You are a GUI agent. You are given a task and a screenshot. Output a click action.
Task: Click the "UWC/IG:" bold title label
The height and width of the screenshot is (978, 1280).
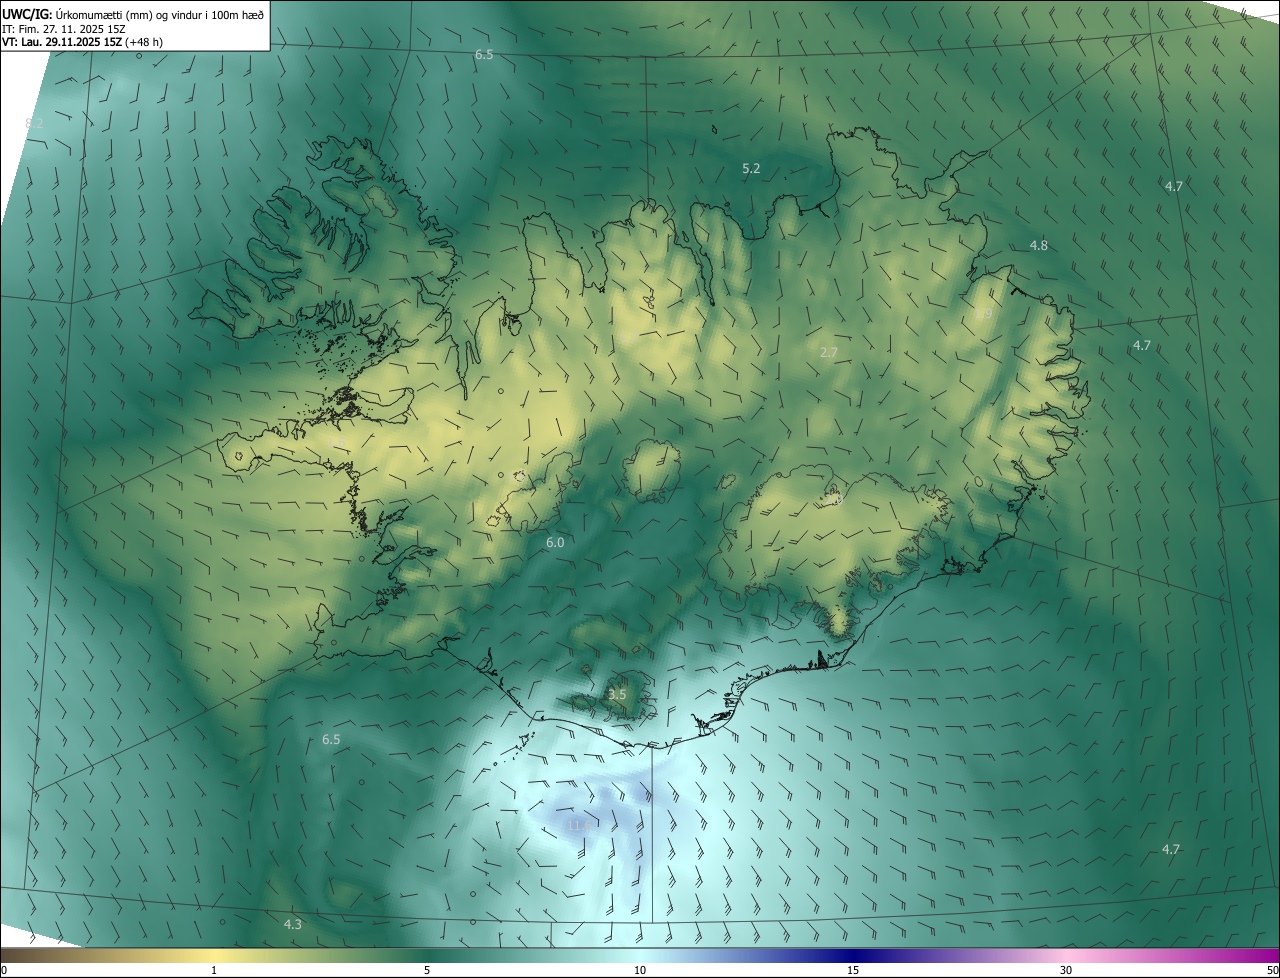pyautogui.click(x=27, y=14)
